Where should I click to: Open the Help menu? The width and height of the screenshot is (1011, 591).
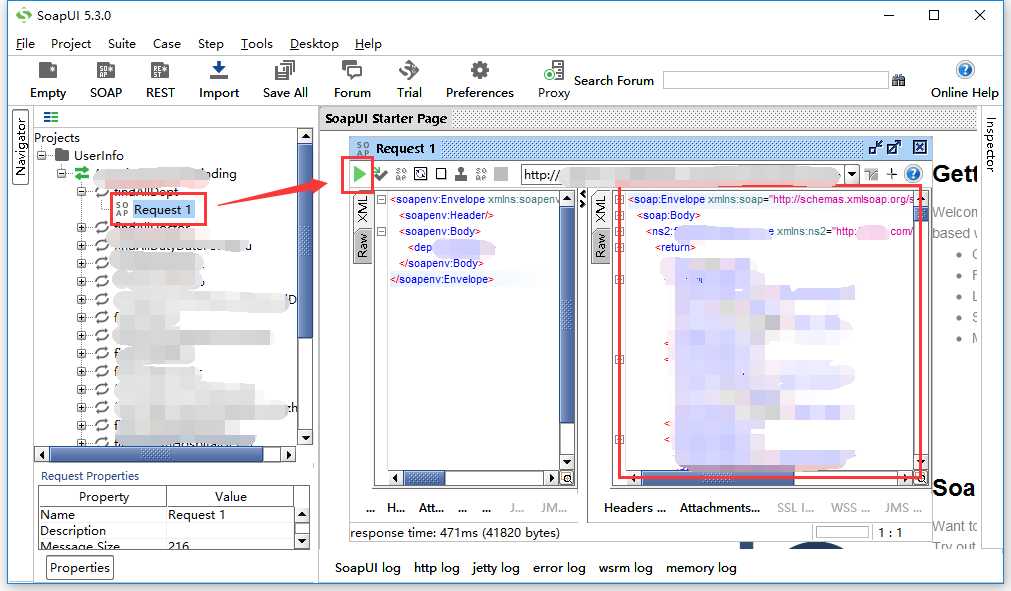(x=368, y=44)
